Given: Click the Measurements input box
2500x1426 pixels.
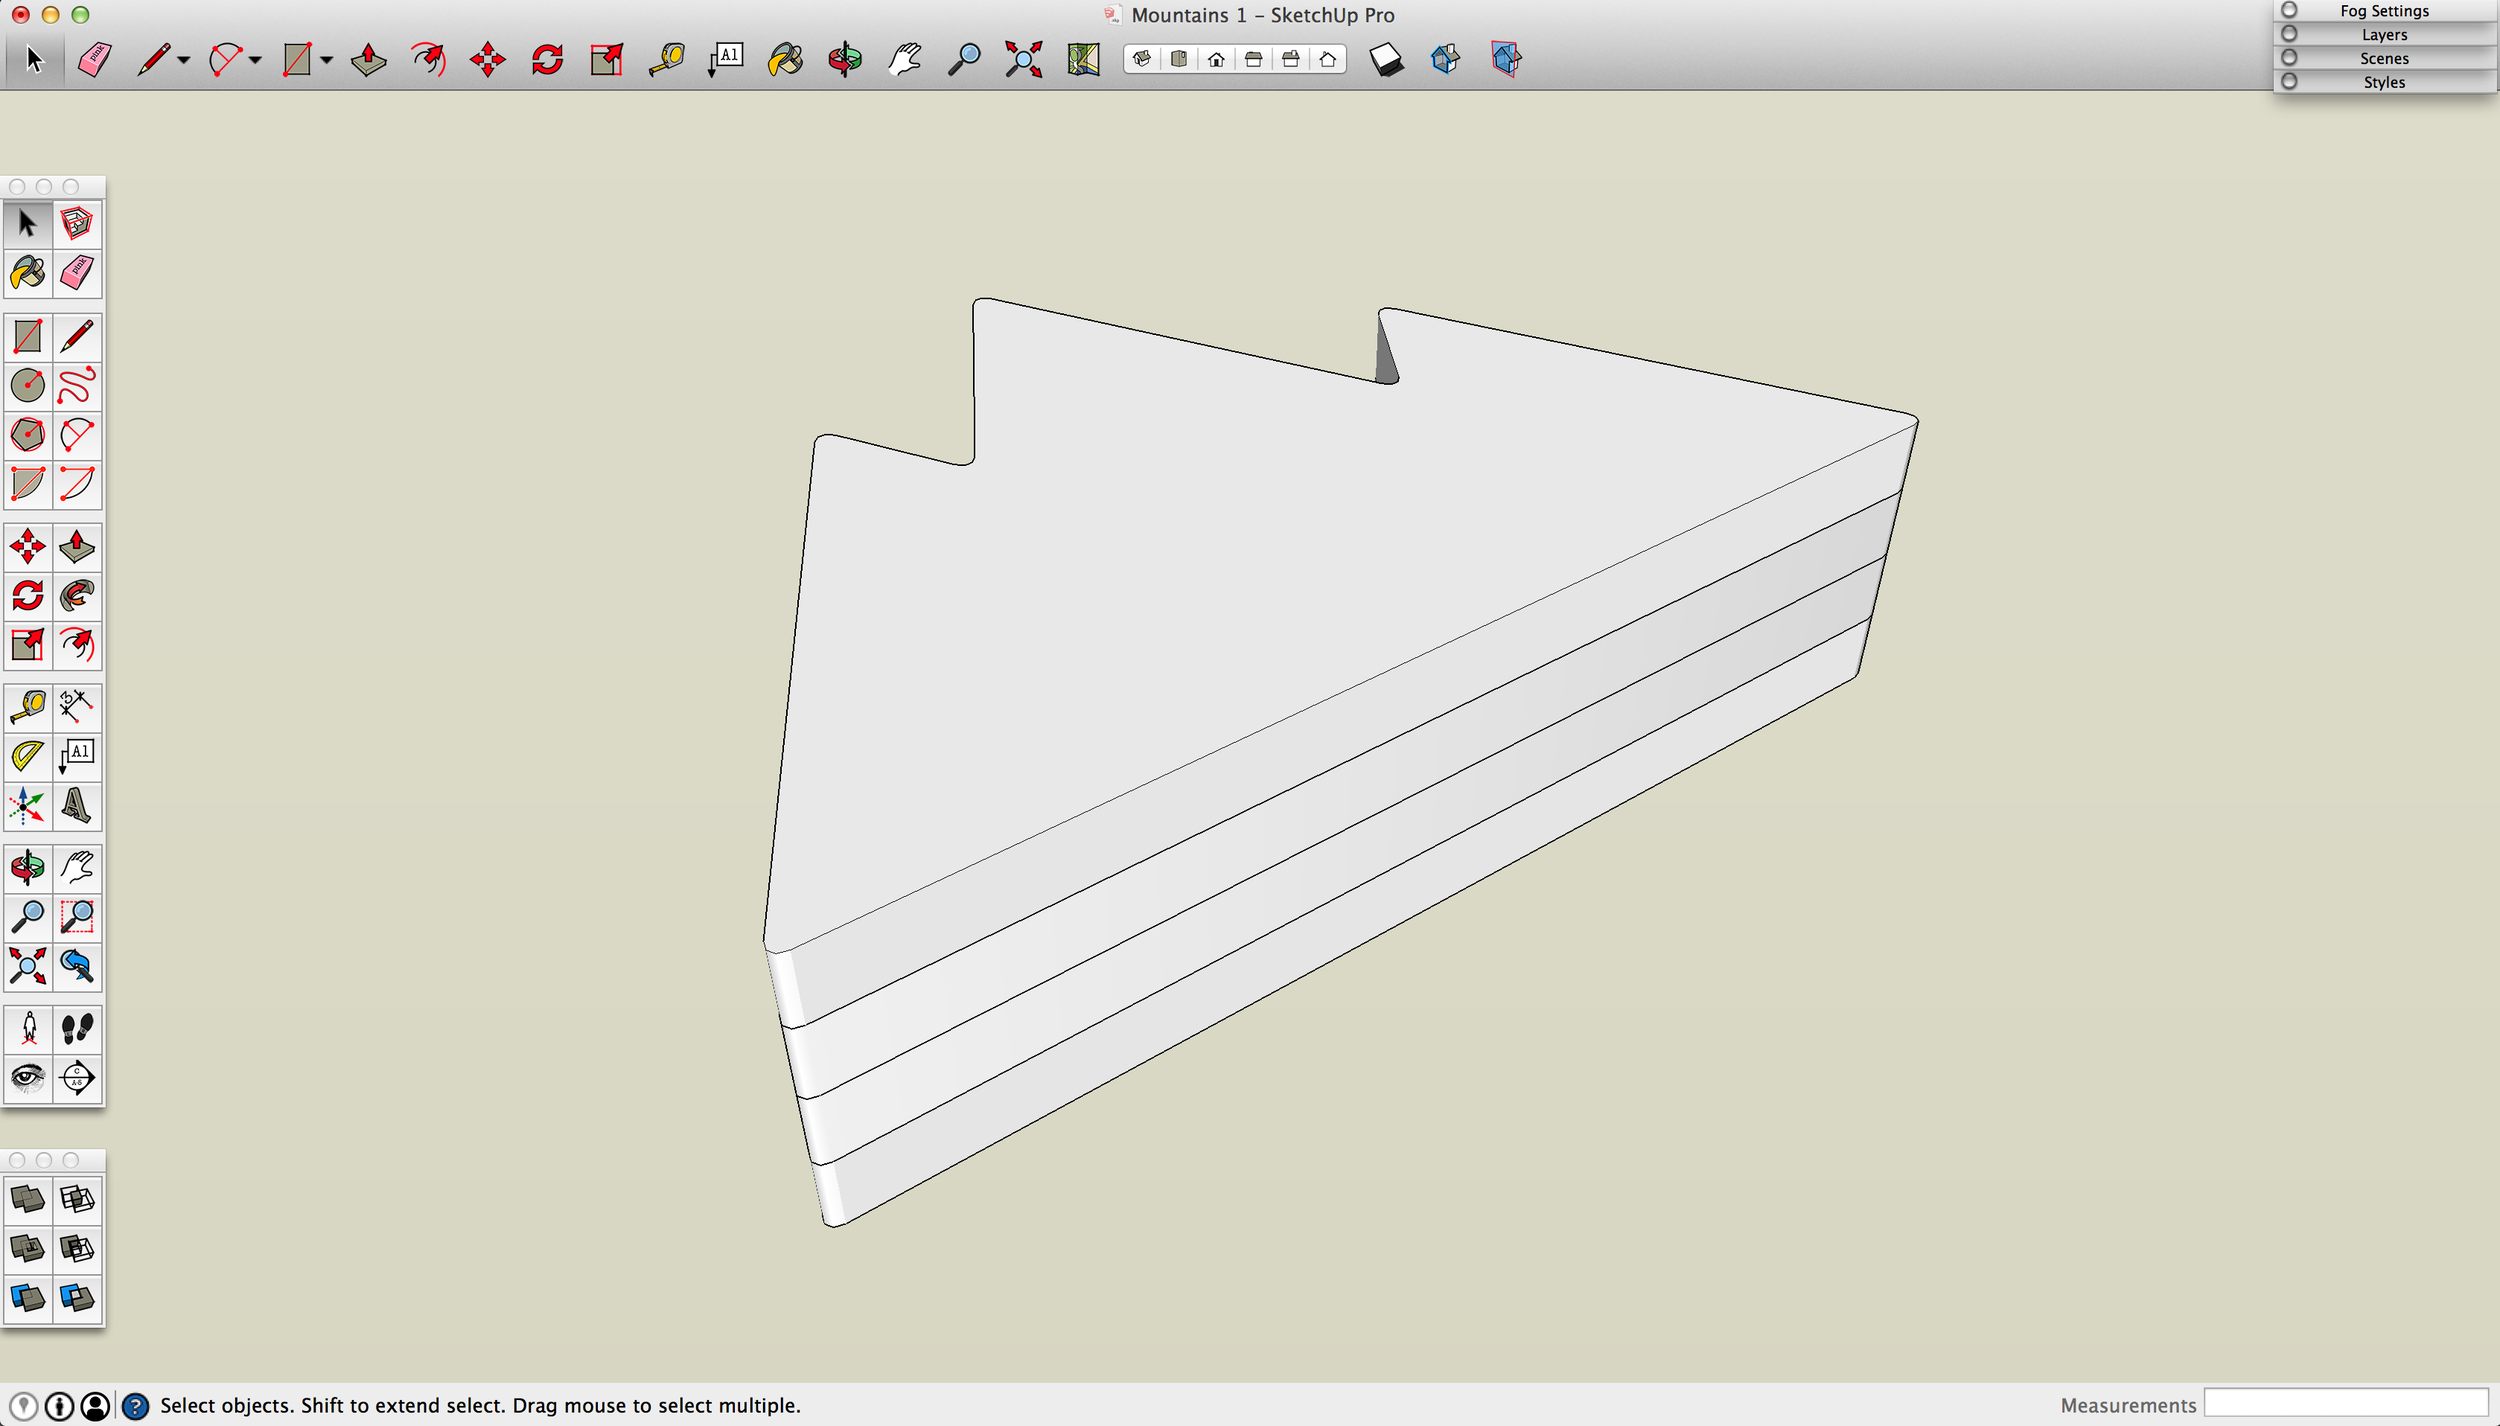Looking at the screenshot, I should (2345, 1404).
